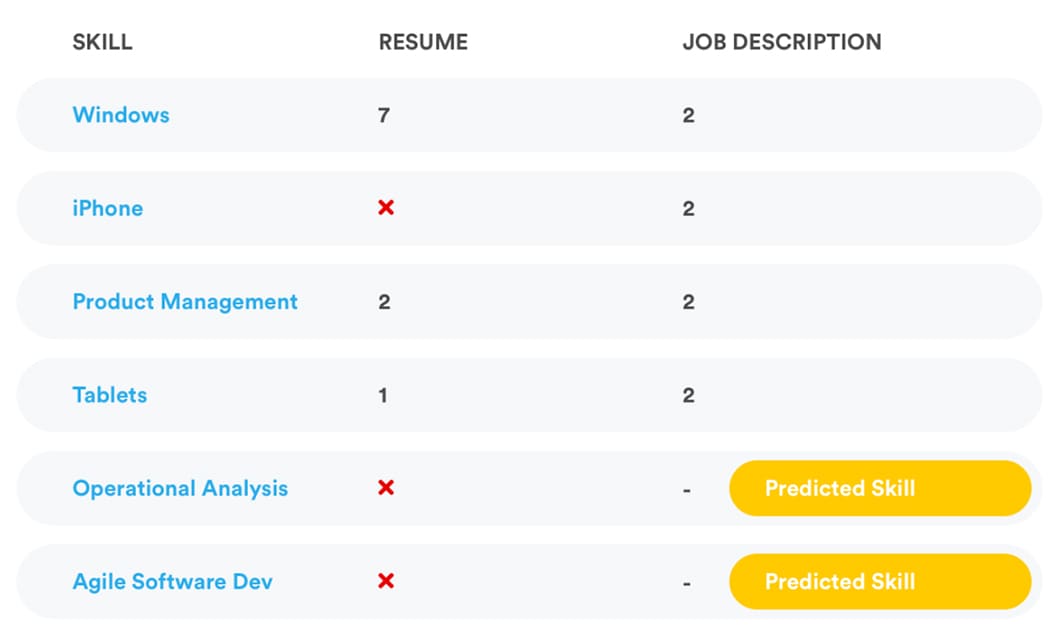
Task: Click resume count 7 in Windows row
Action: [384, 115]
